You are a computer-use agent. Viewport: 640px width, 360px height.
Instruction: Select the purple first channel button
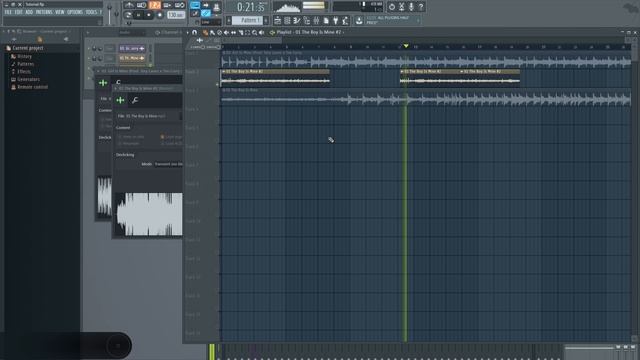click(x=131, y=49)
